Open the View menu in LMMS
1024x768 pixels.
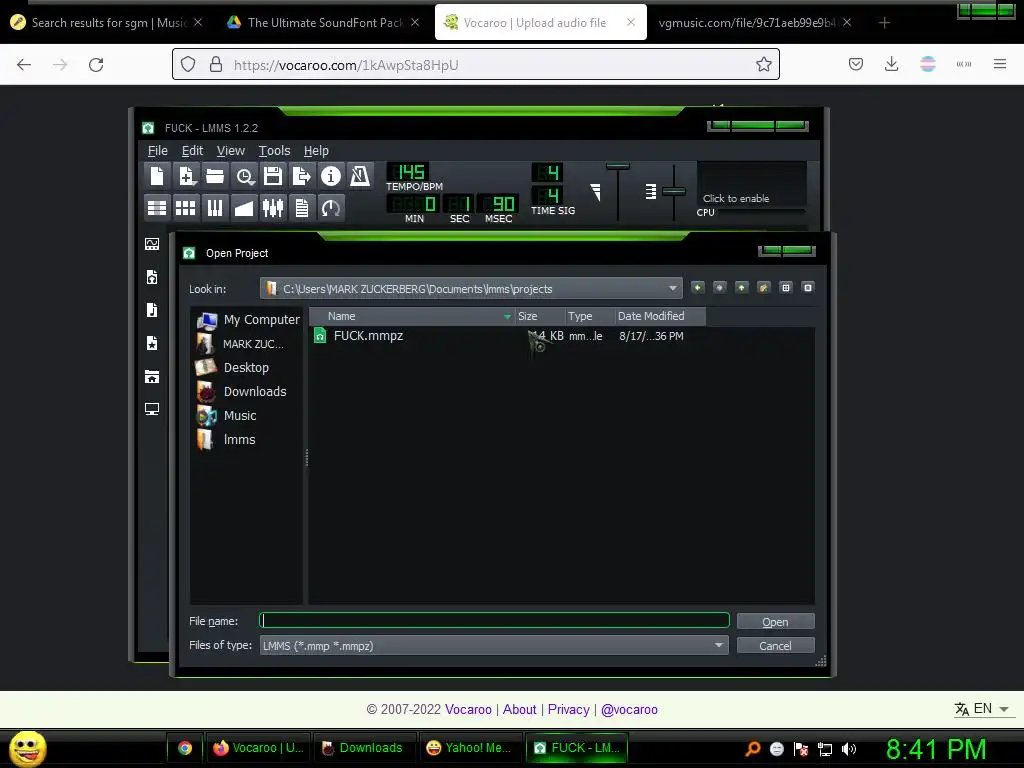click(231, 151)
